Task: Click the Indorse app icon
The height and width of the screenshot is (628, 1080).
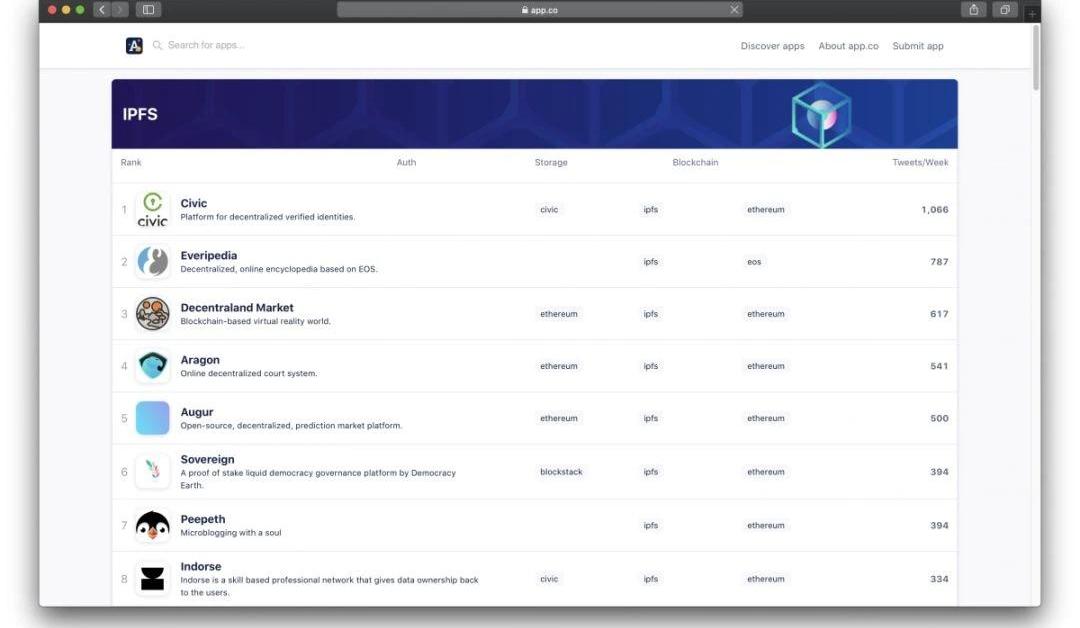Action: [x=152, y=579]
